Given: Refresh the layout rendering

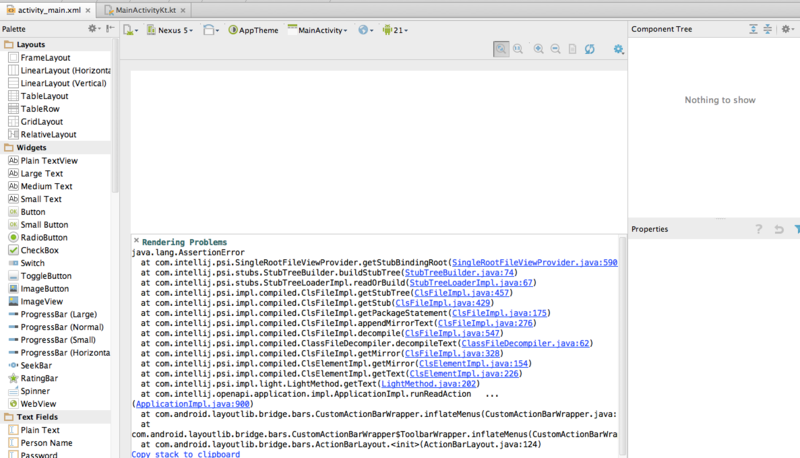Looking at the screenshot, I should [x=590, y=49].
